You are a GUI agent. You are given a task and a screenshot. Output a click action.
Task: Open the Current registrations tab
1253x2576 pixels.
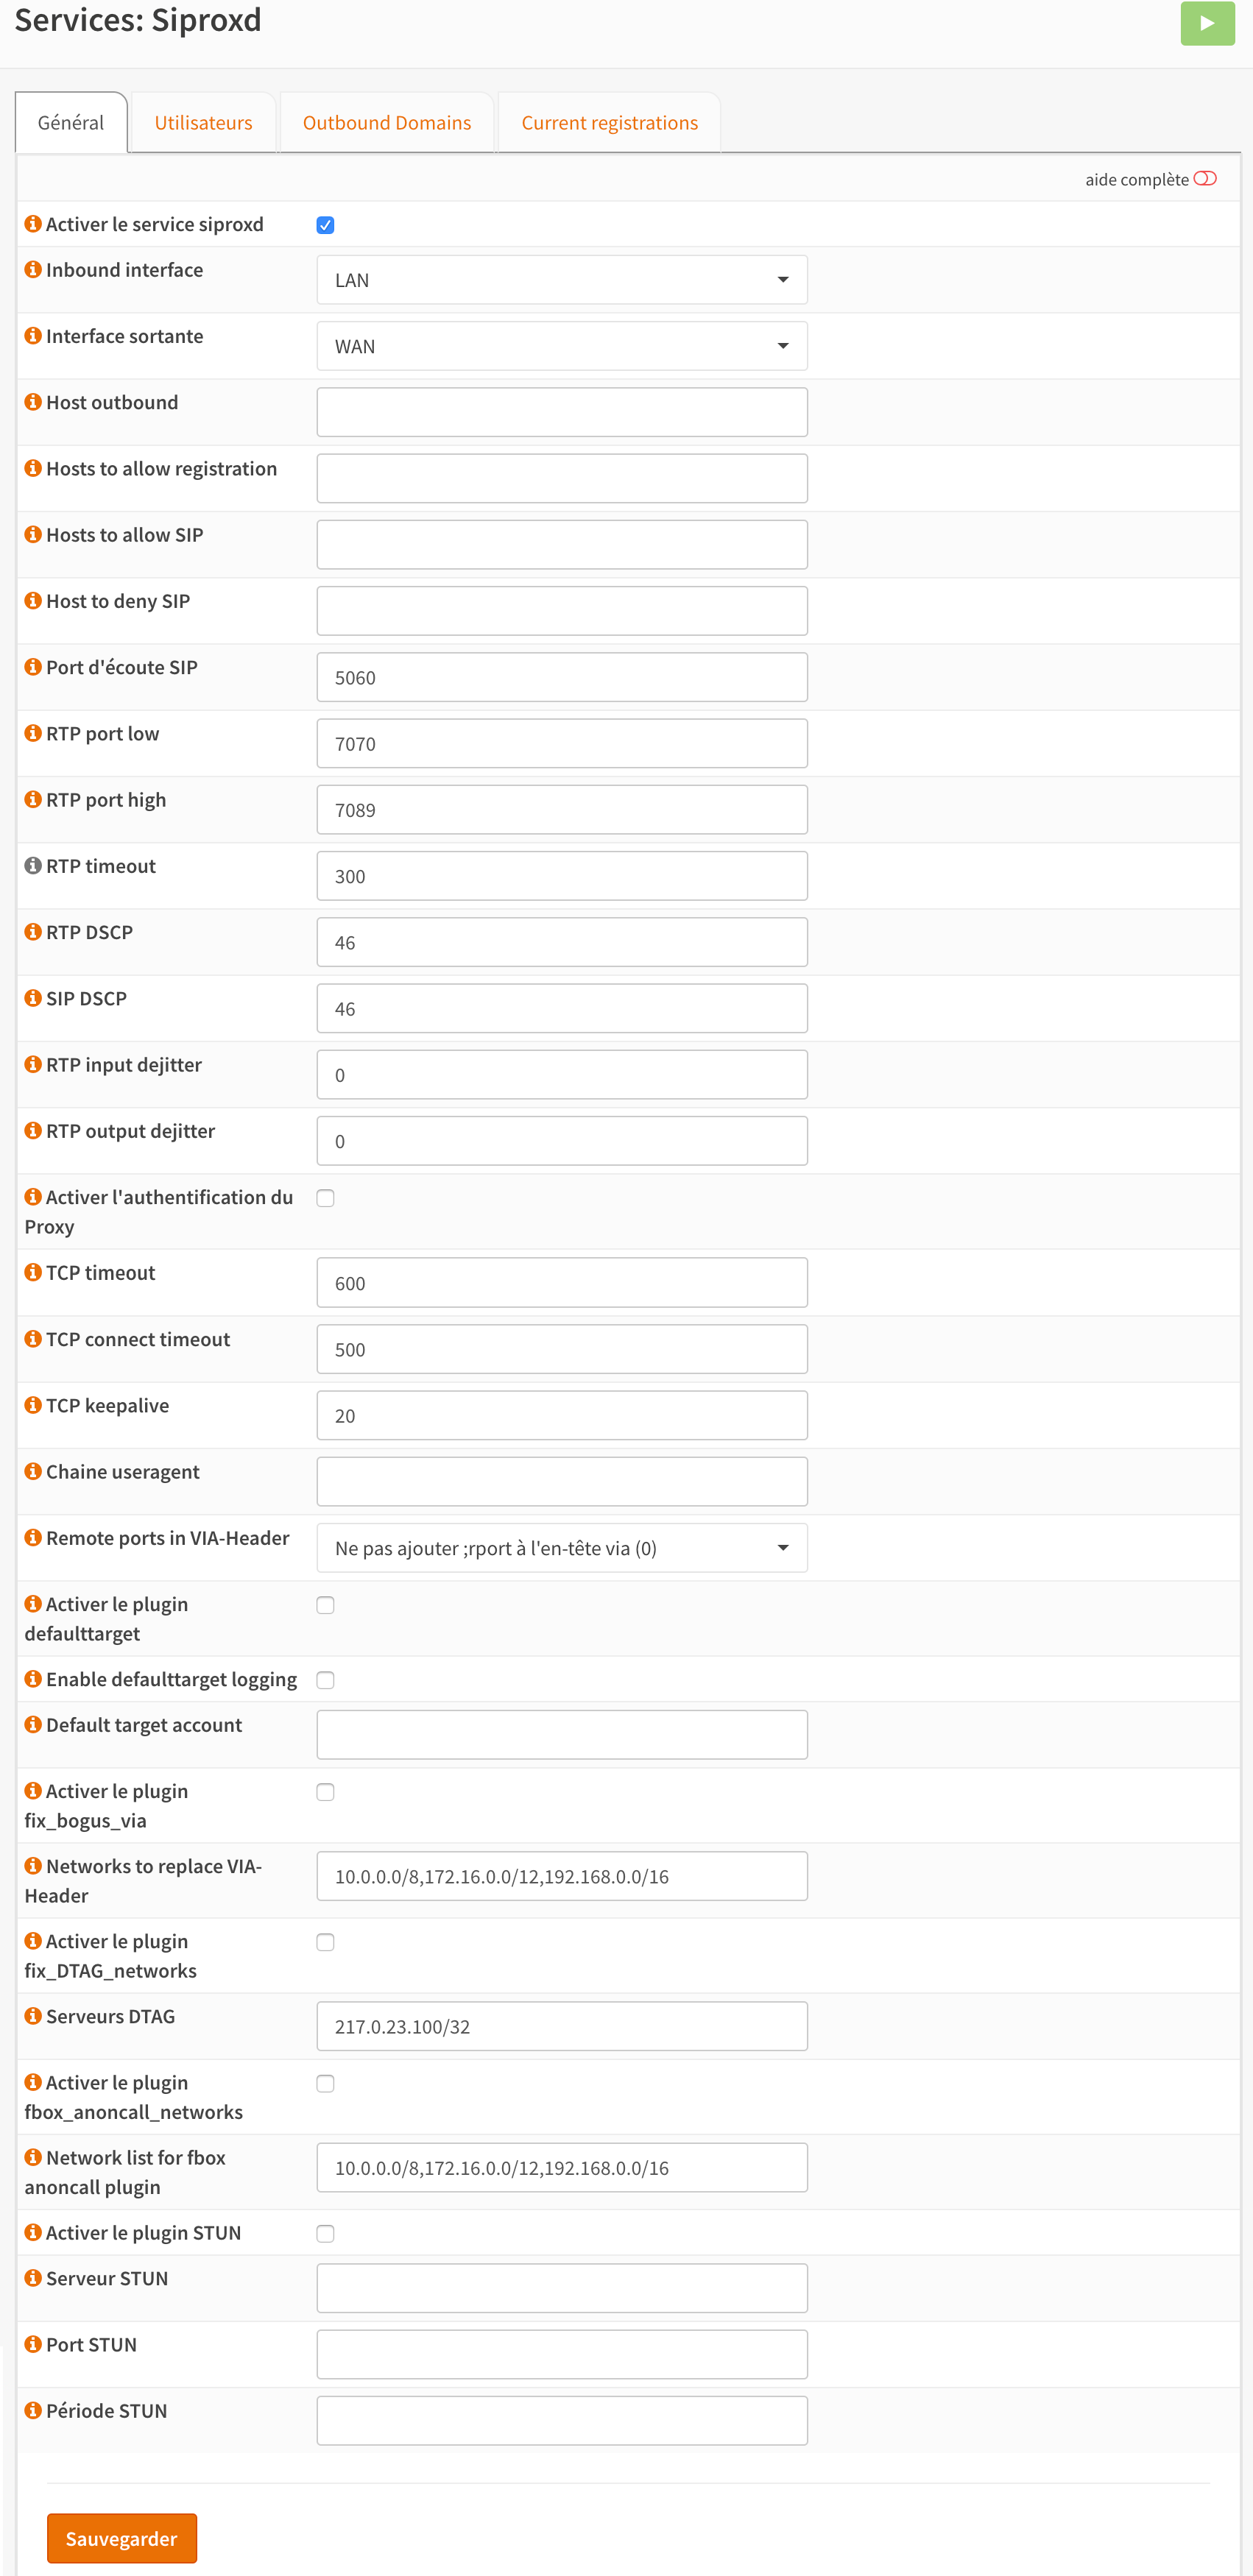click(609, 123)
